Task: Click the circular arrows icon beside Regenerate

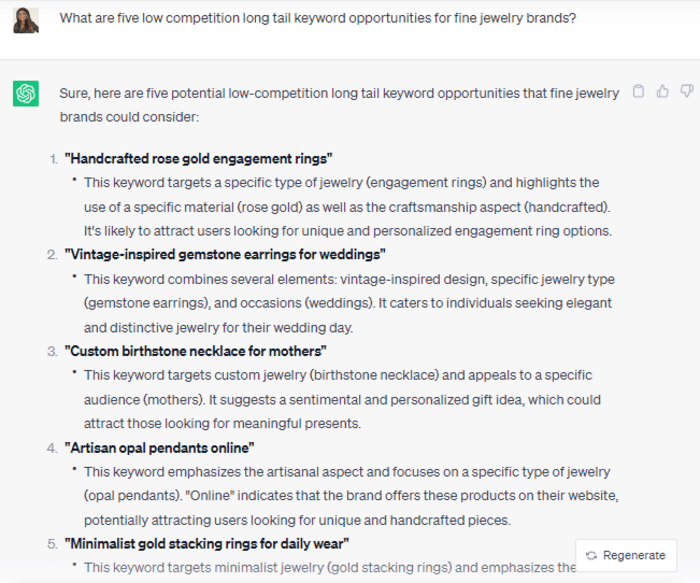Action: point(592,555)
